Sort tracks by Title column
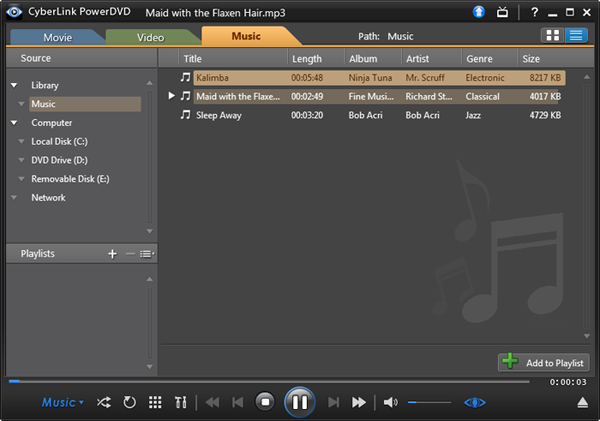Image resolution: width=600 pixels, height=421 pixels. [233, 59]
